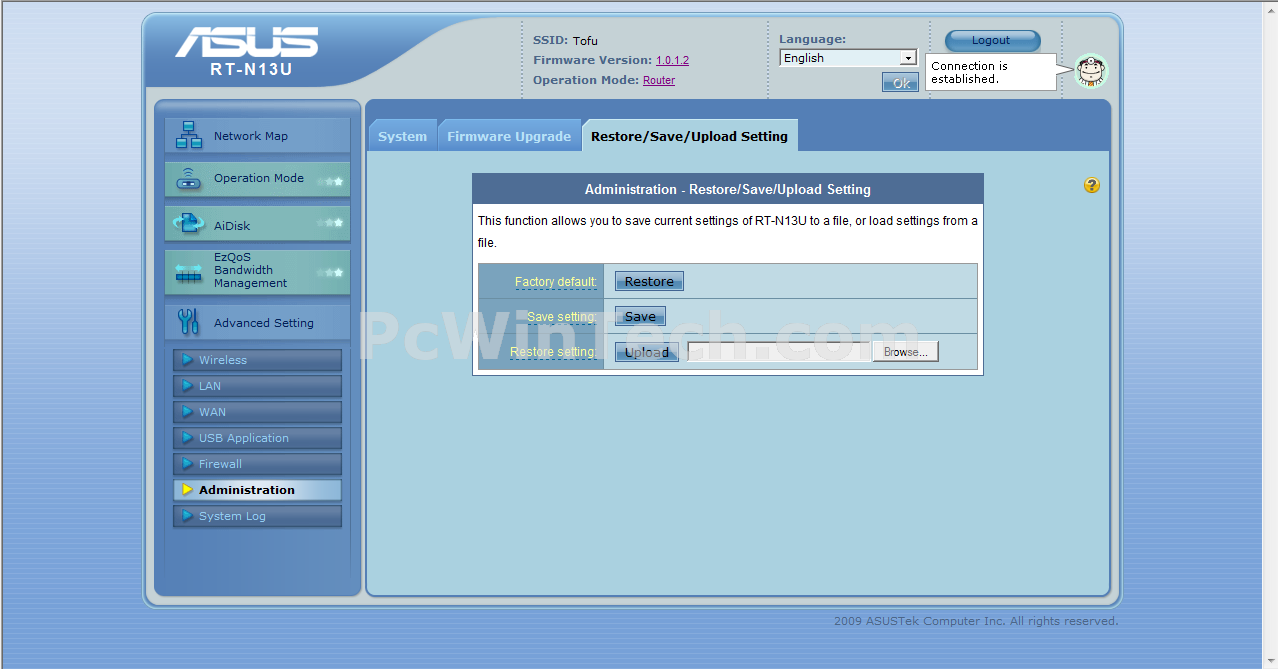Click the Advanced Setting tools icon
Image resolution: width=1278 pixels, height=669 pixels.
pos(189,321)
